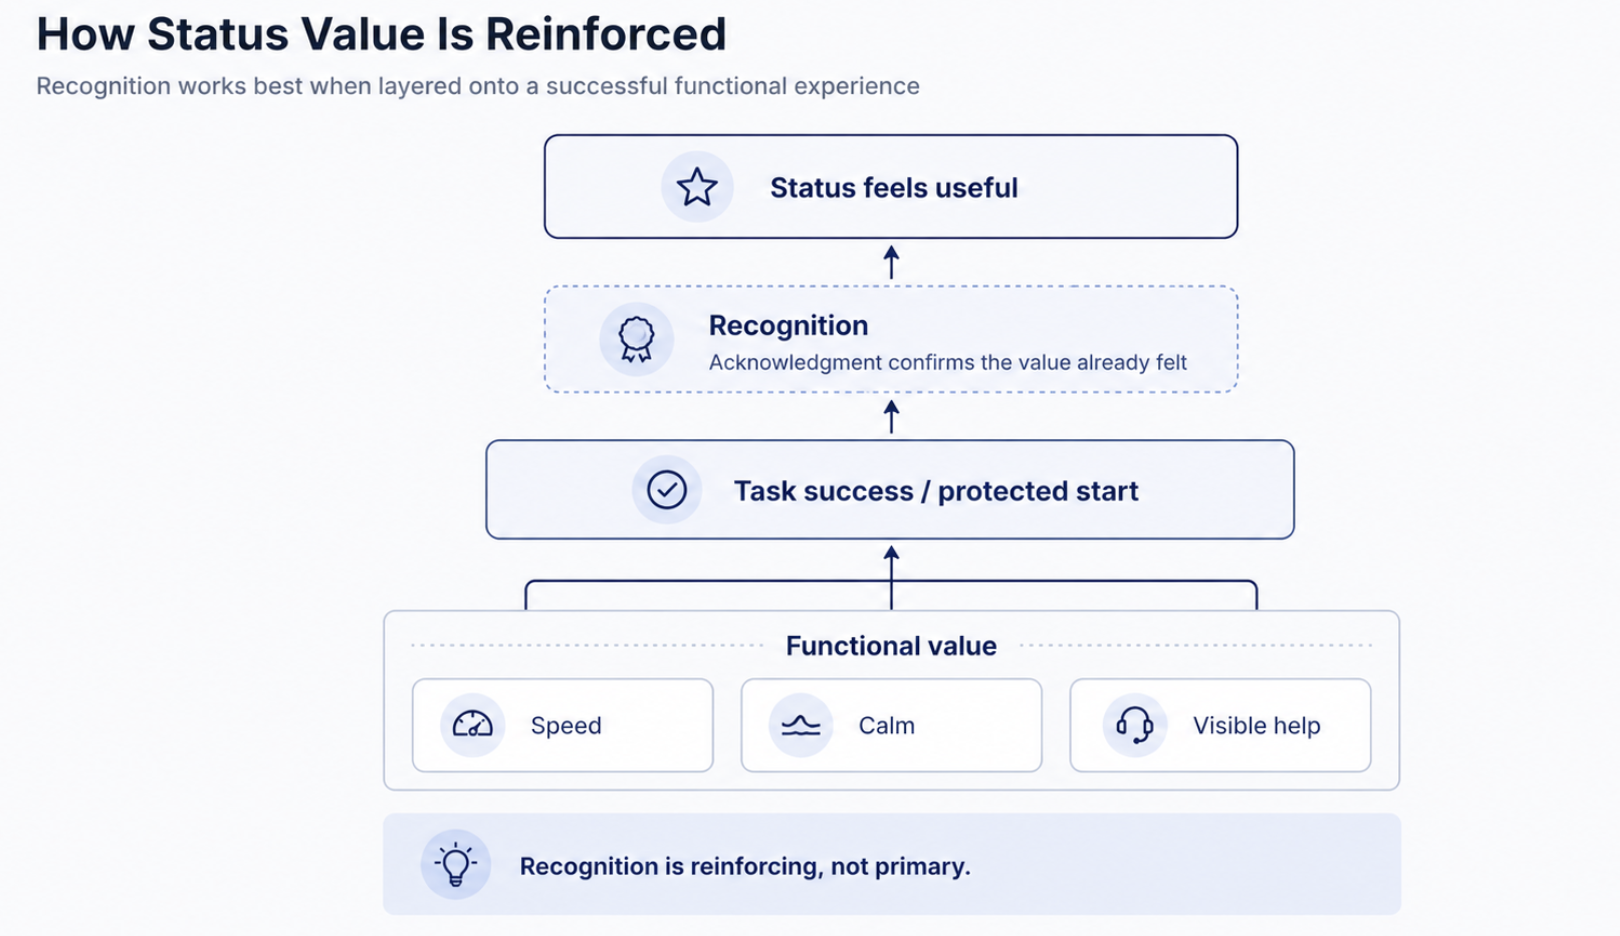Viewport: 1620px width, 936px height.
Task: Click the Visible help card label
Action: point(1256,725)
